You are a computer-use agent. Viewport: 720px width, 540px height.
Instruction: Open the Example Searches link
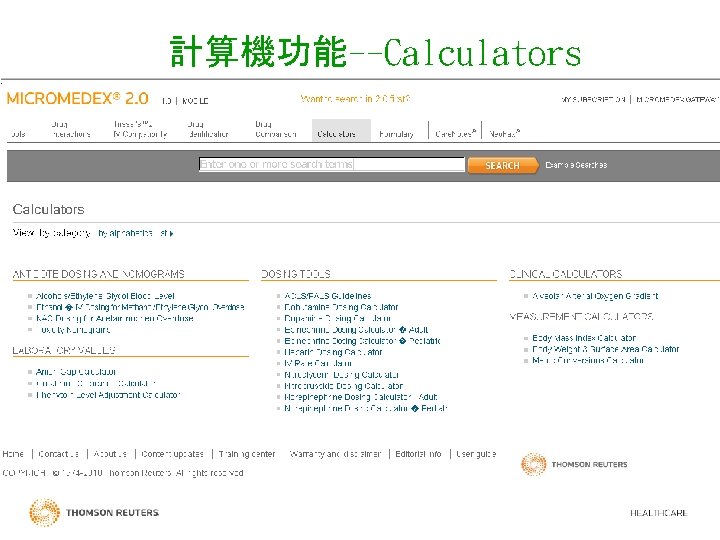tap(576, 165)
